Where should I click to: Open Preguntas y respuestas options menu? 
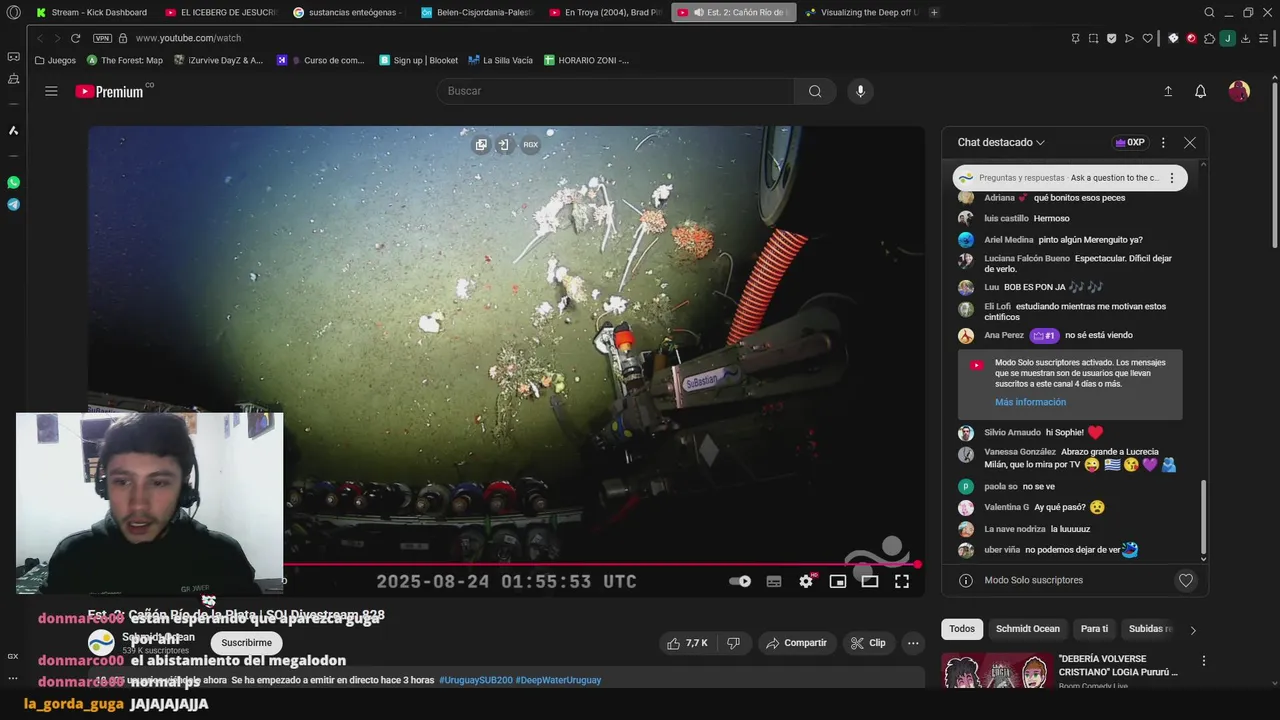click(x=1172, y=178)
